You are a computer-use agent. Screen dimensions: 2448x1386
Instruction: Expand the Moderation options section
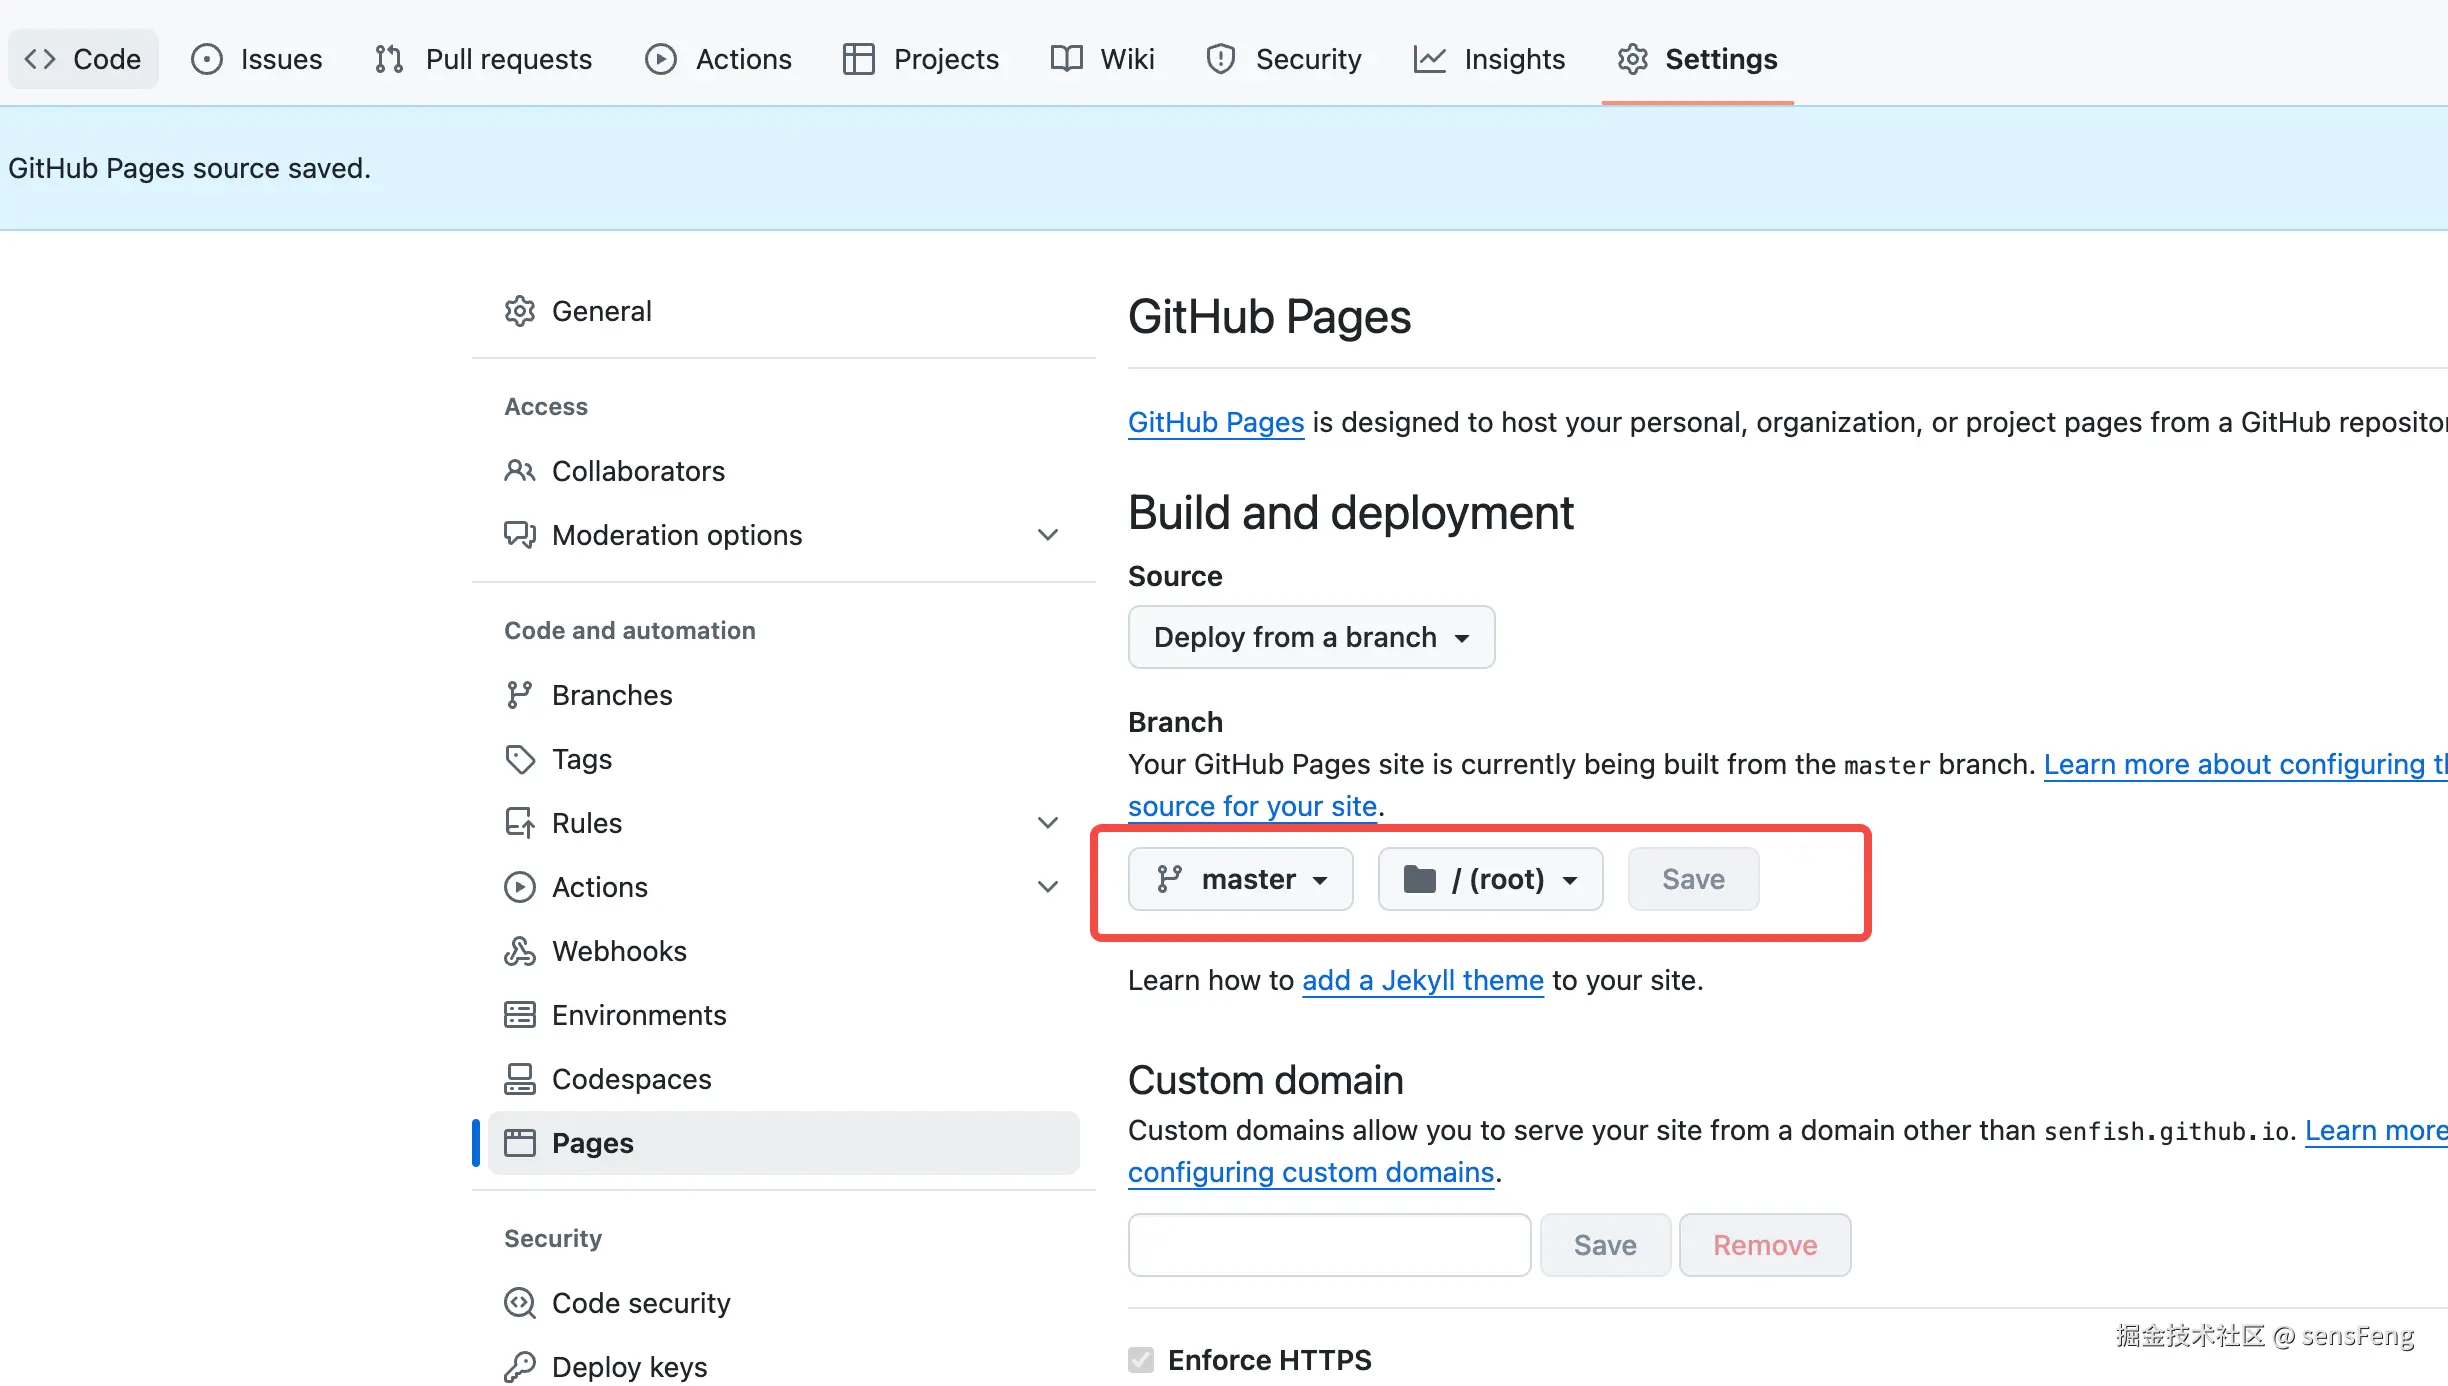(1047, 535)
